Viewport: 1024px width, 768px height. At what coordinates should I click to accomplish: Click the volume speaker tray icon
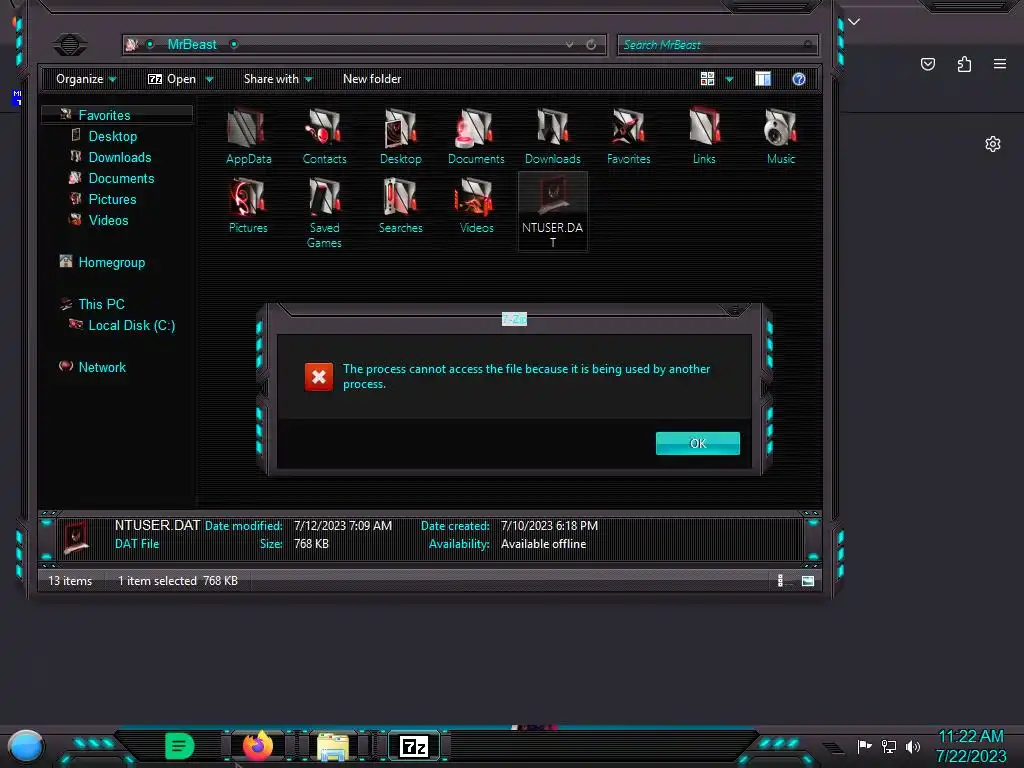click(x=913, y=746)
